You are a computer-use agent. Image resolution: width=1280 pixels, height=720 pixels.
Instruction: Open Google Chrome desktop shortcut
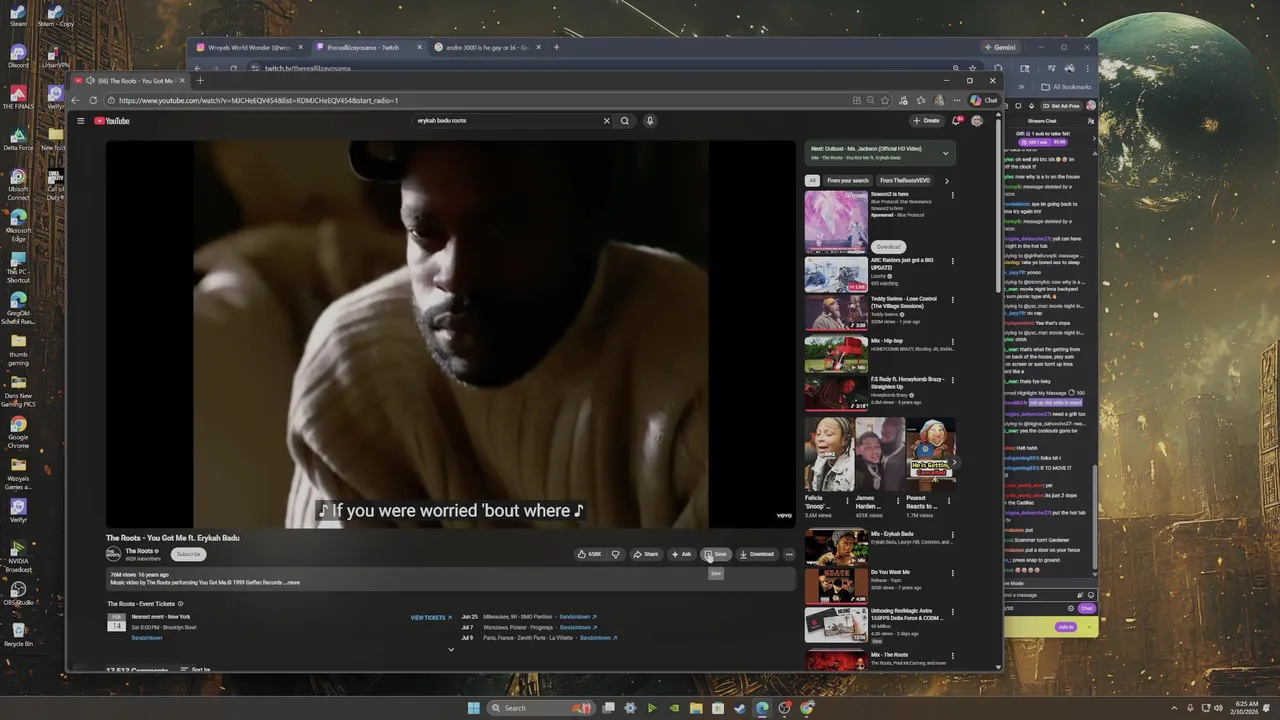(x=18, y=430)
